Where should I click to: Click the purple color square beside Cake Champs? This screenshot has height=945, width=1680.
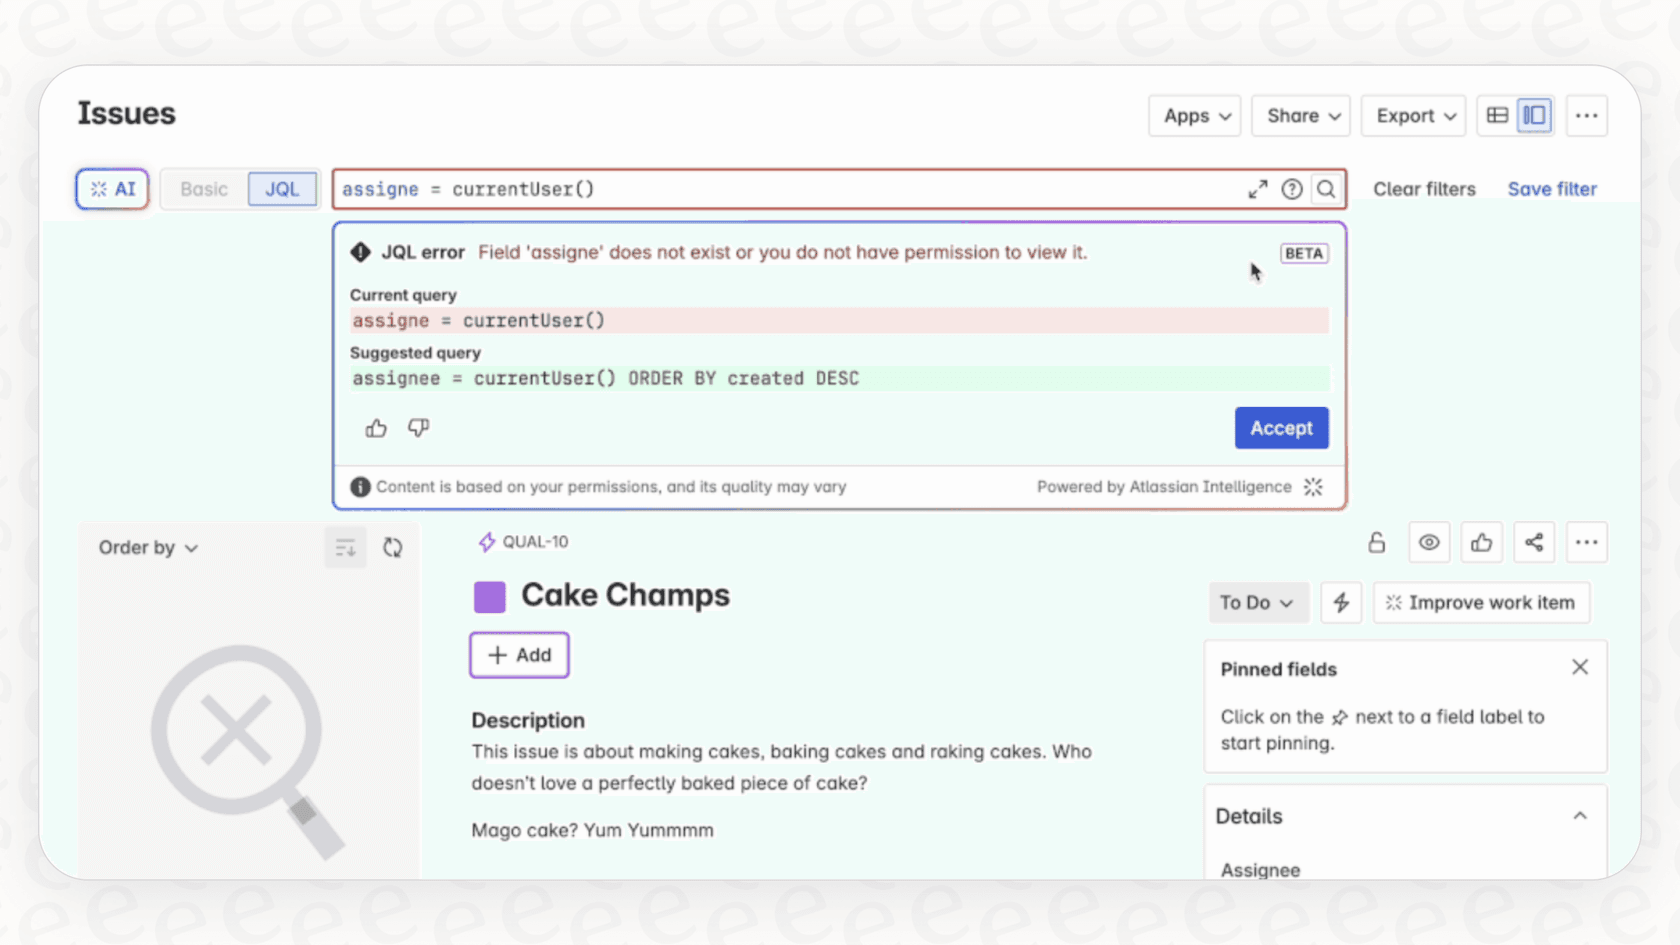point(489,595)
